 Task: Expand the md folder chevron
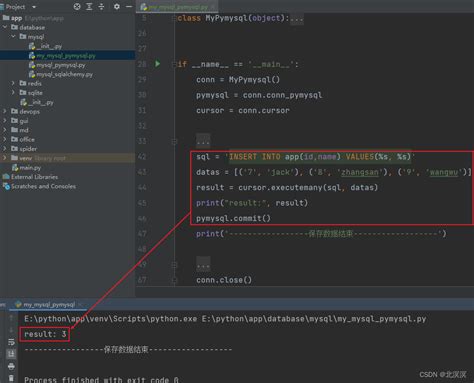pos(5,130)
